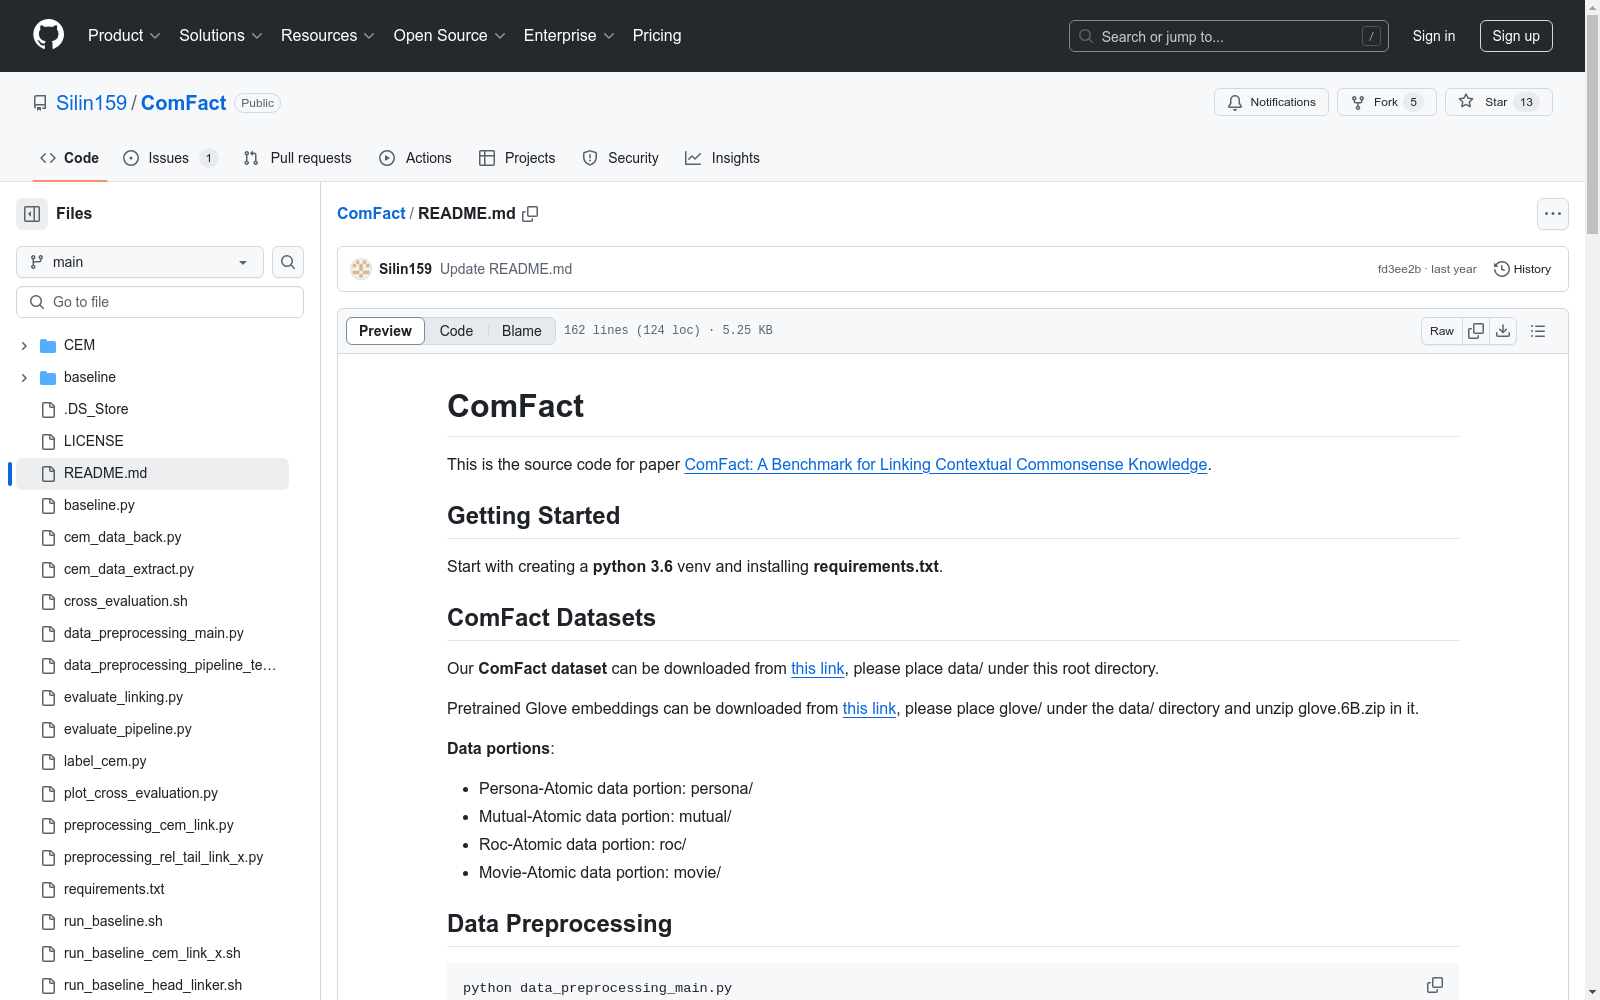Click the GitHub logo in the header
1600x1000 pixels.
48,35
